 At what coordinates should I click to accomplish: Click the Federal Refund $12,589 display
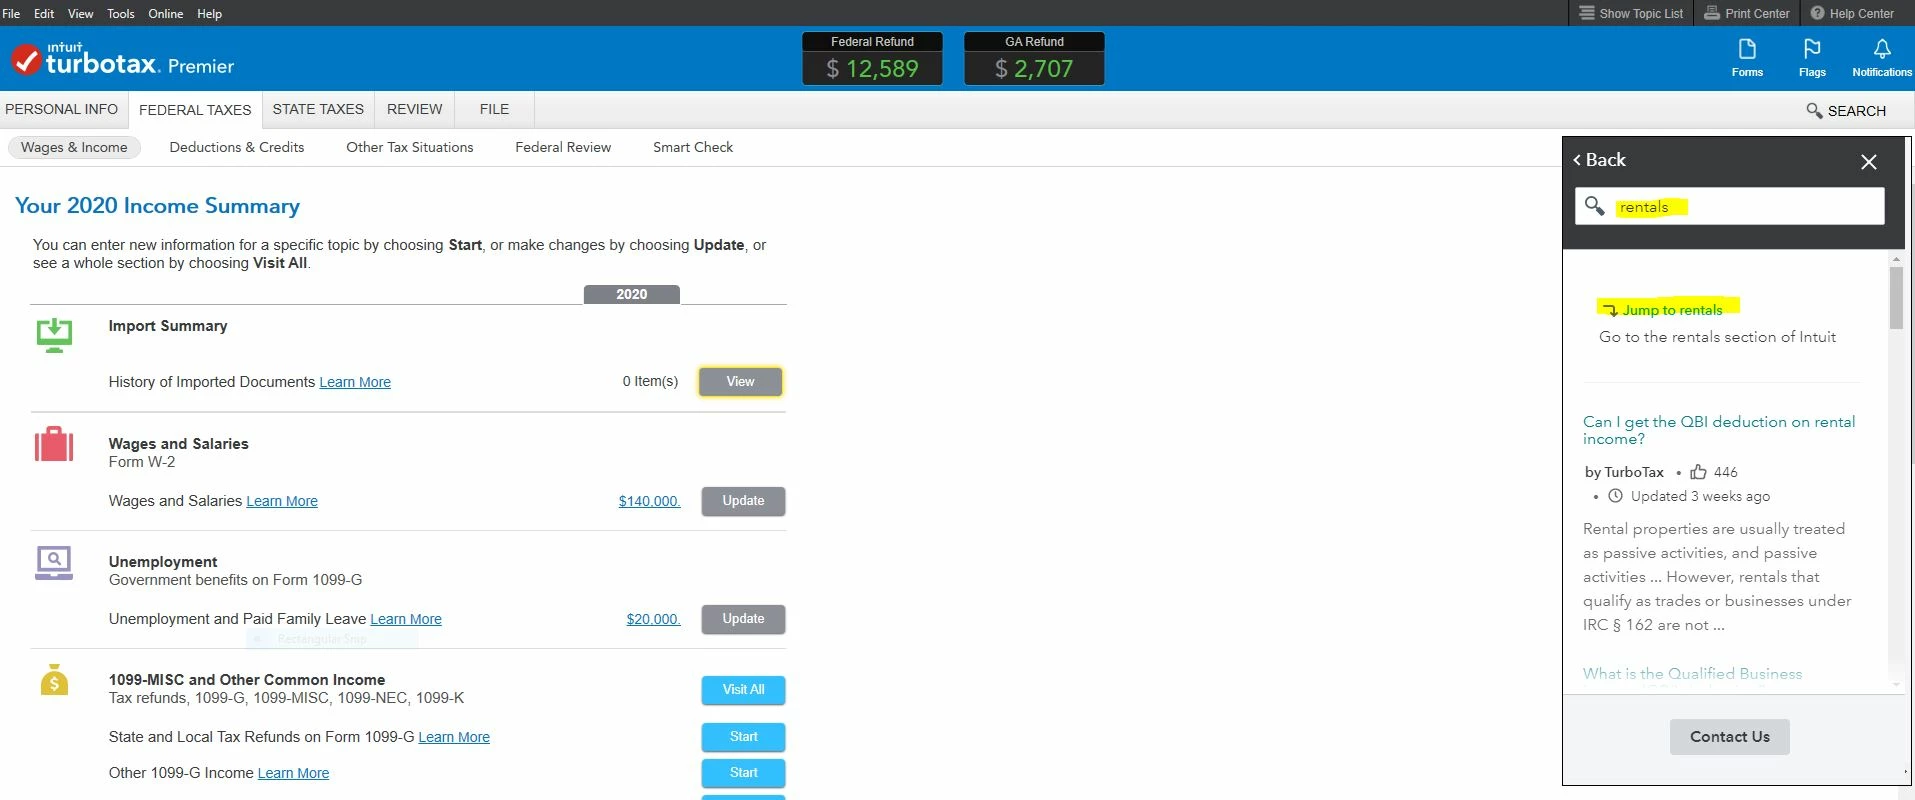click(x=872, y=58)
